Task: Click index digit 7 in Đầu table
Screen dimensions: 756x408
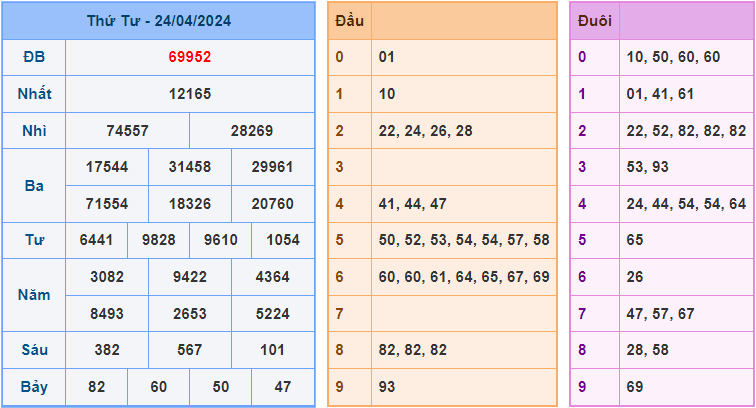Action: [x=339, y=314]
